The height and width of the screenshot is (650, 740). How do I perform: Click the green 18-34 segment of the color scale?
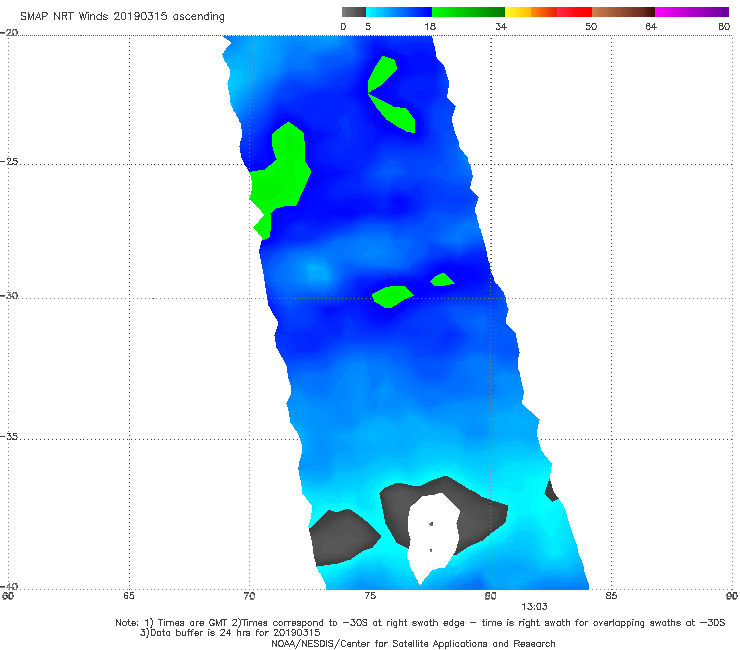[468, 12]
